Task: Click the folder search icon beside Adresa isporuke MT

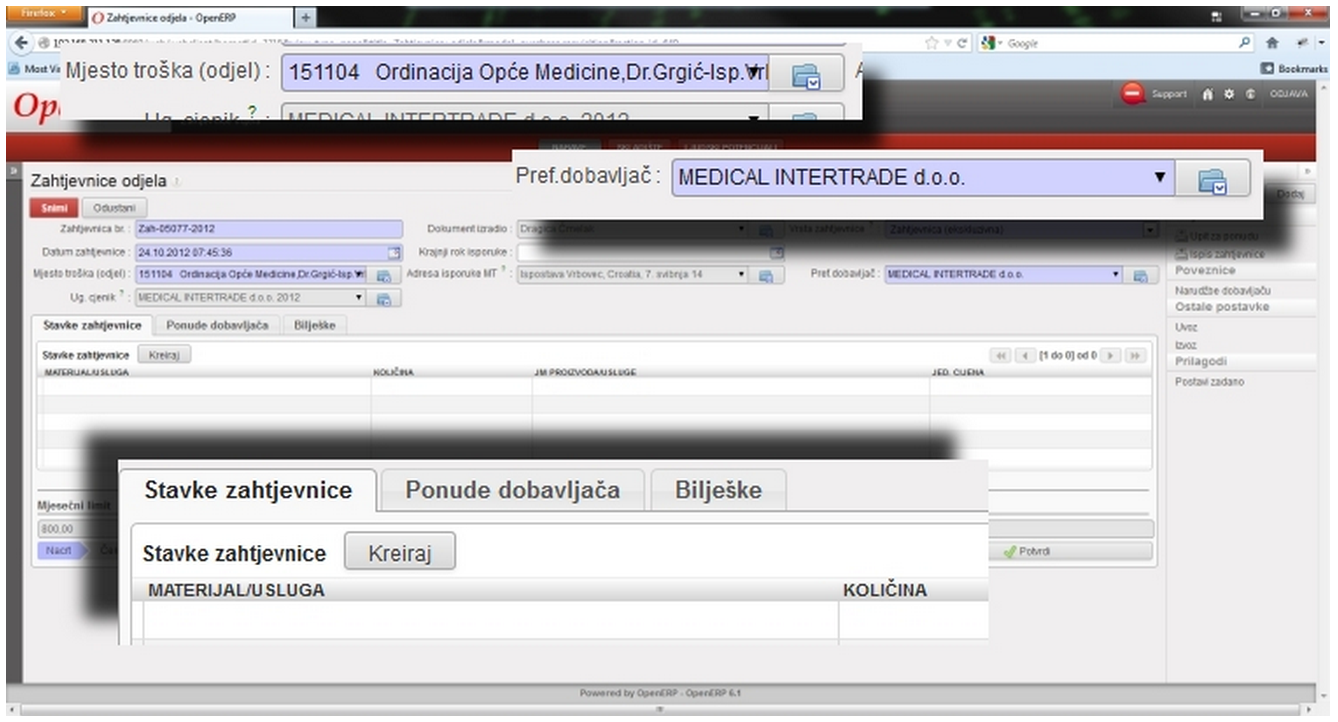Action: point(766,275)
